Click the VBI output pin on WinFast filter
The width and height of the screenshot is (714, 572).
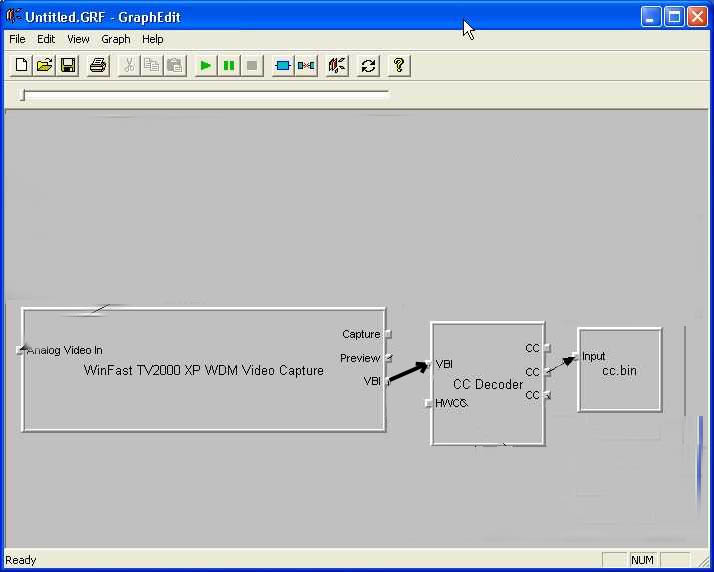(x=388, y=381)
